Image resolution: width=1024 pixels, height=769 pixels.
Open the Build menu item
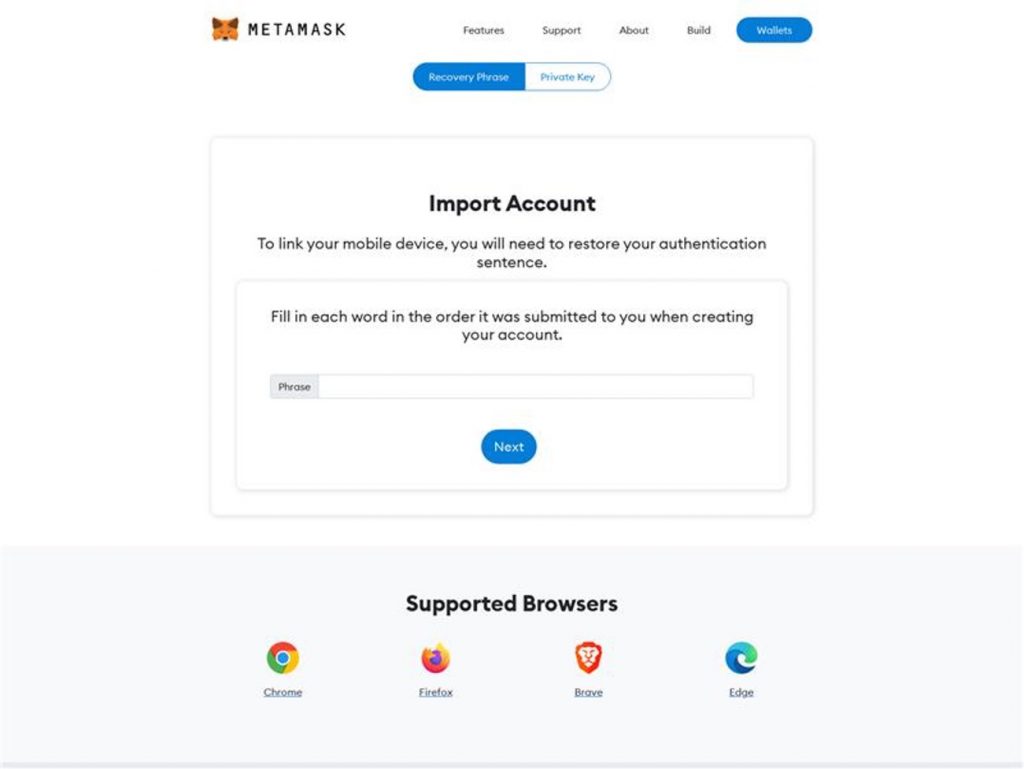[698, 30]
